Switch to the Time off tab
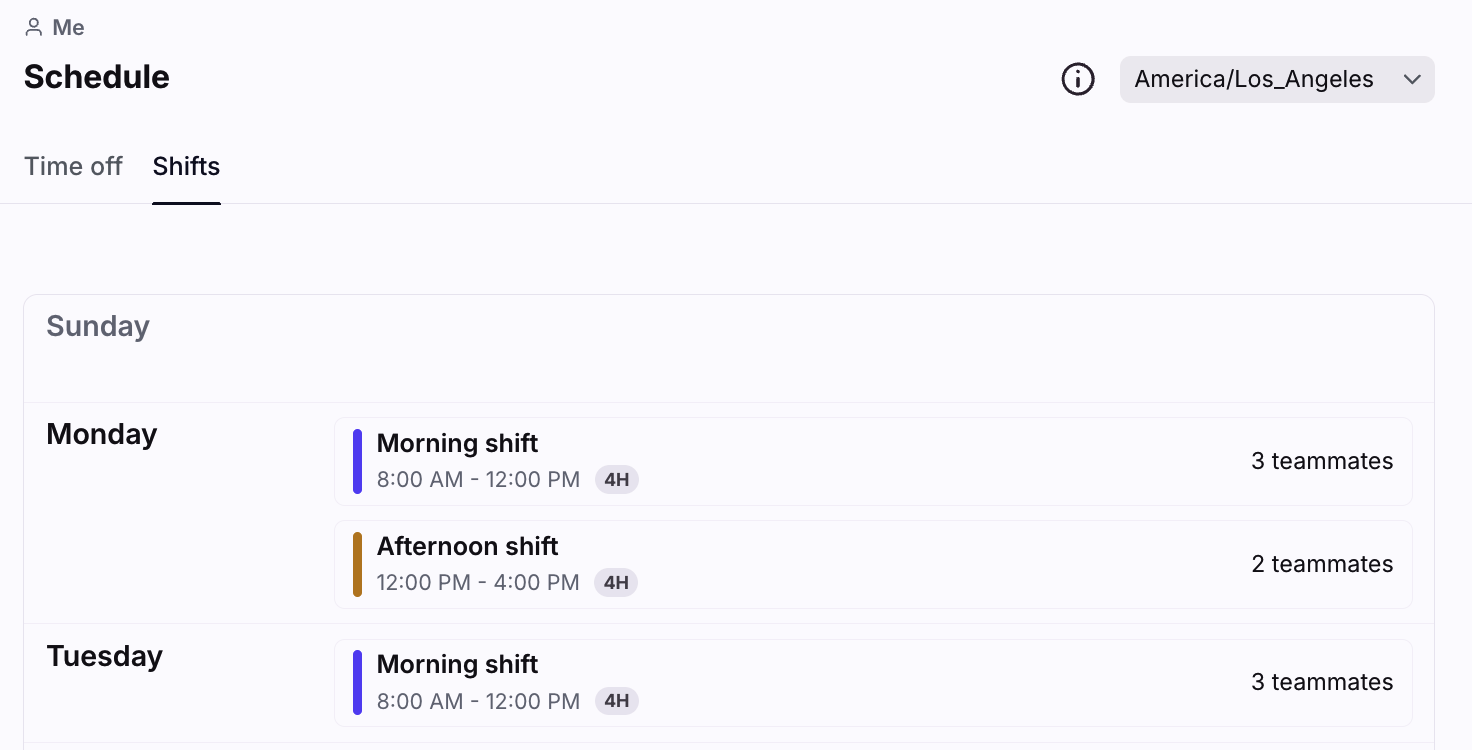1472x750 pixels. point(73,166)
